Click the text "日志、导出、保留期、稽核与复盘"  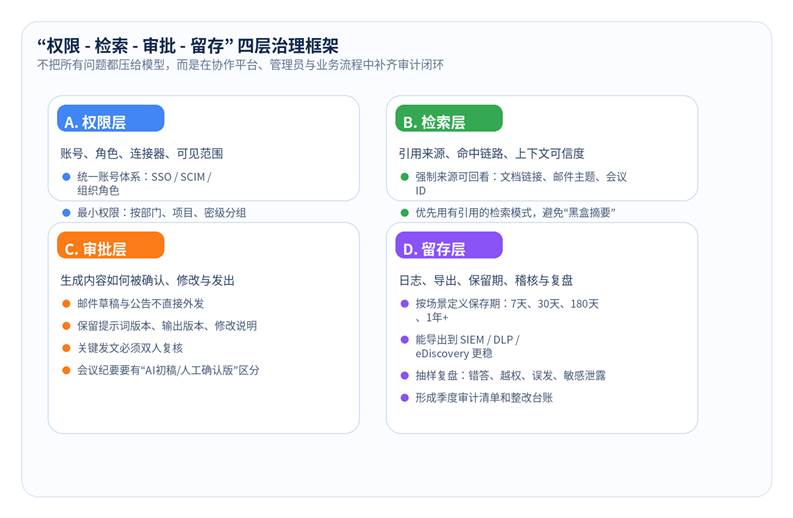486,280
